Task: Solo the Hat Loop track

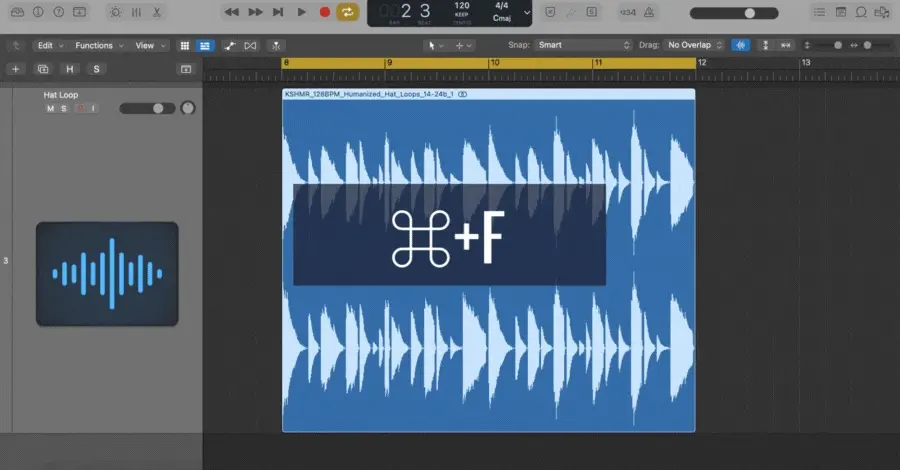Action: (x=64, y=108)
